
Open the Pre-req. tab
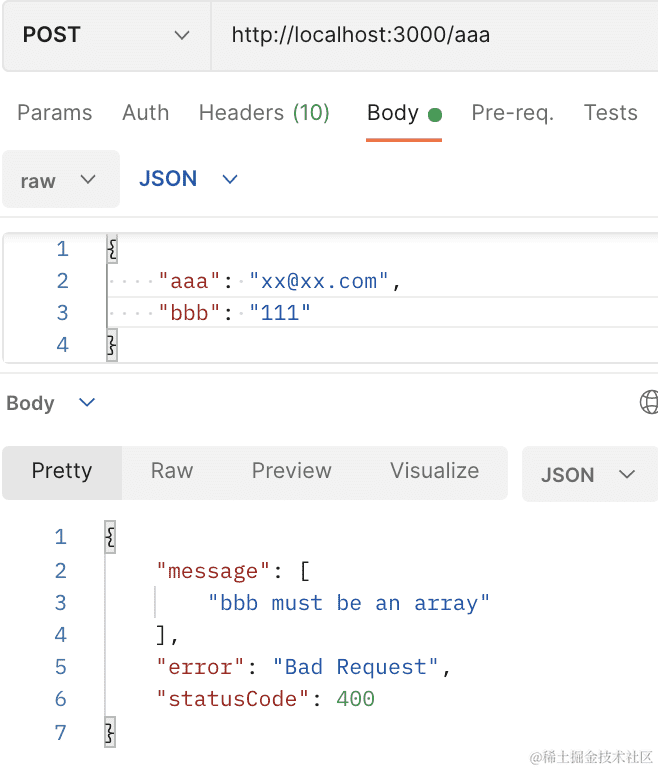point(512,113)
